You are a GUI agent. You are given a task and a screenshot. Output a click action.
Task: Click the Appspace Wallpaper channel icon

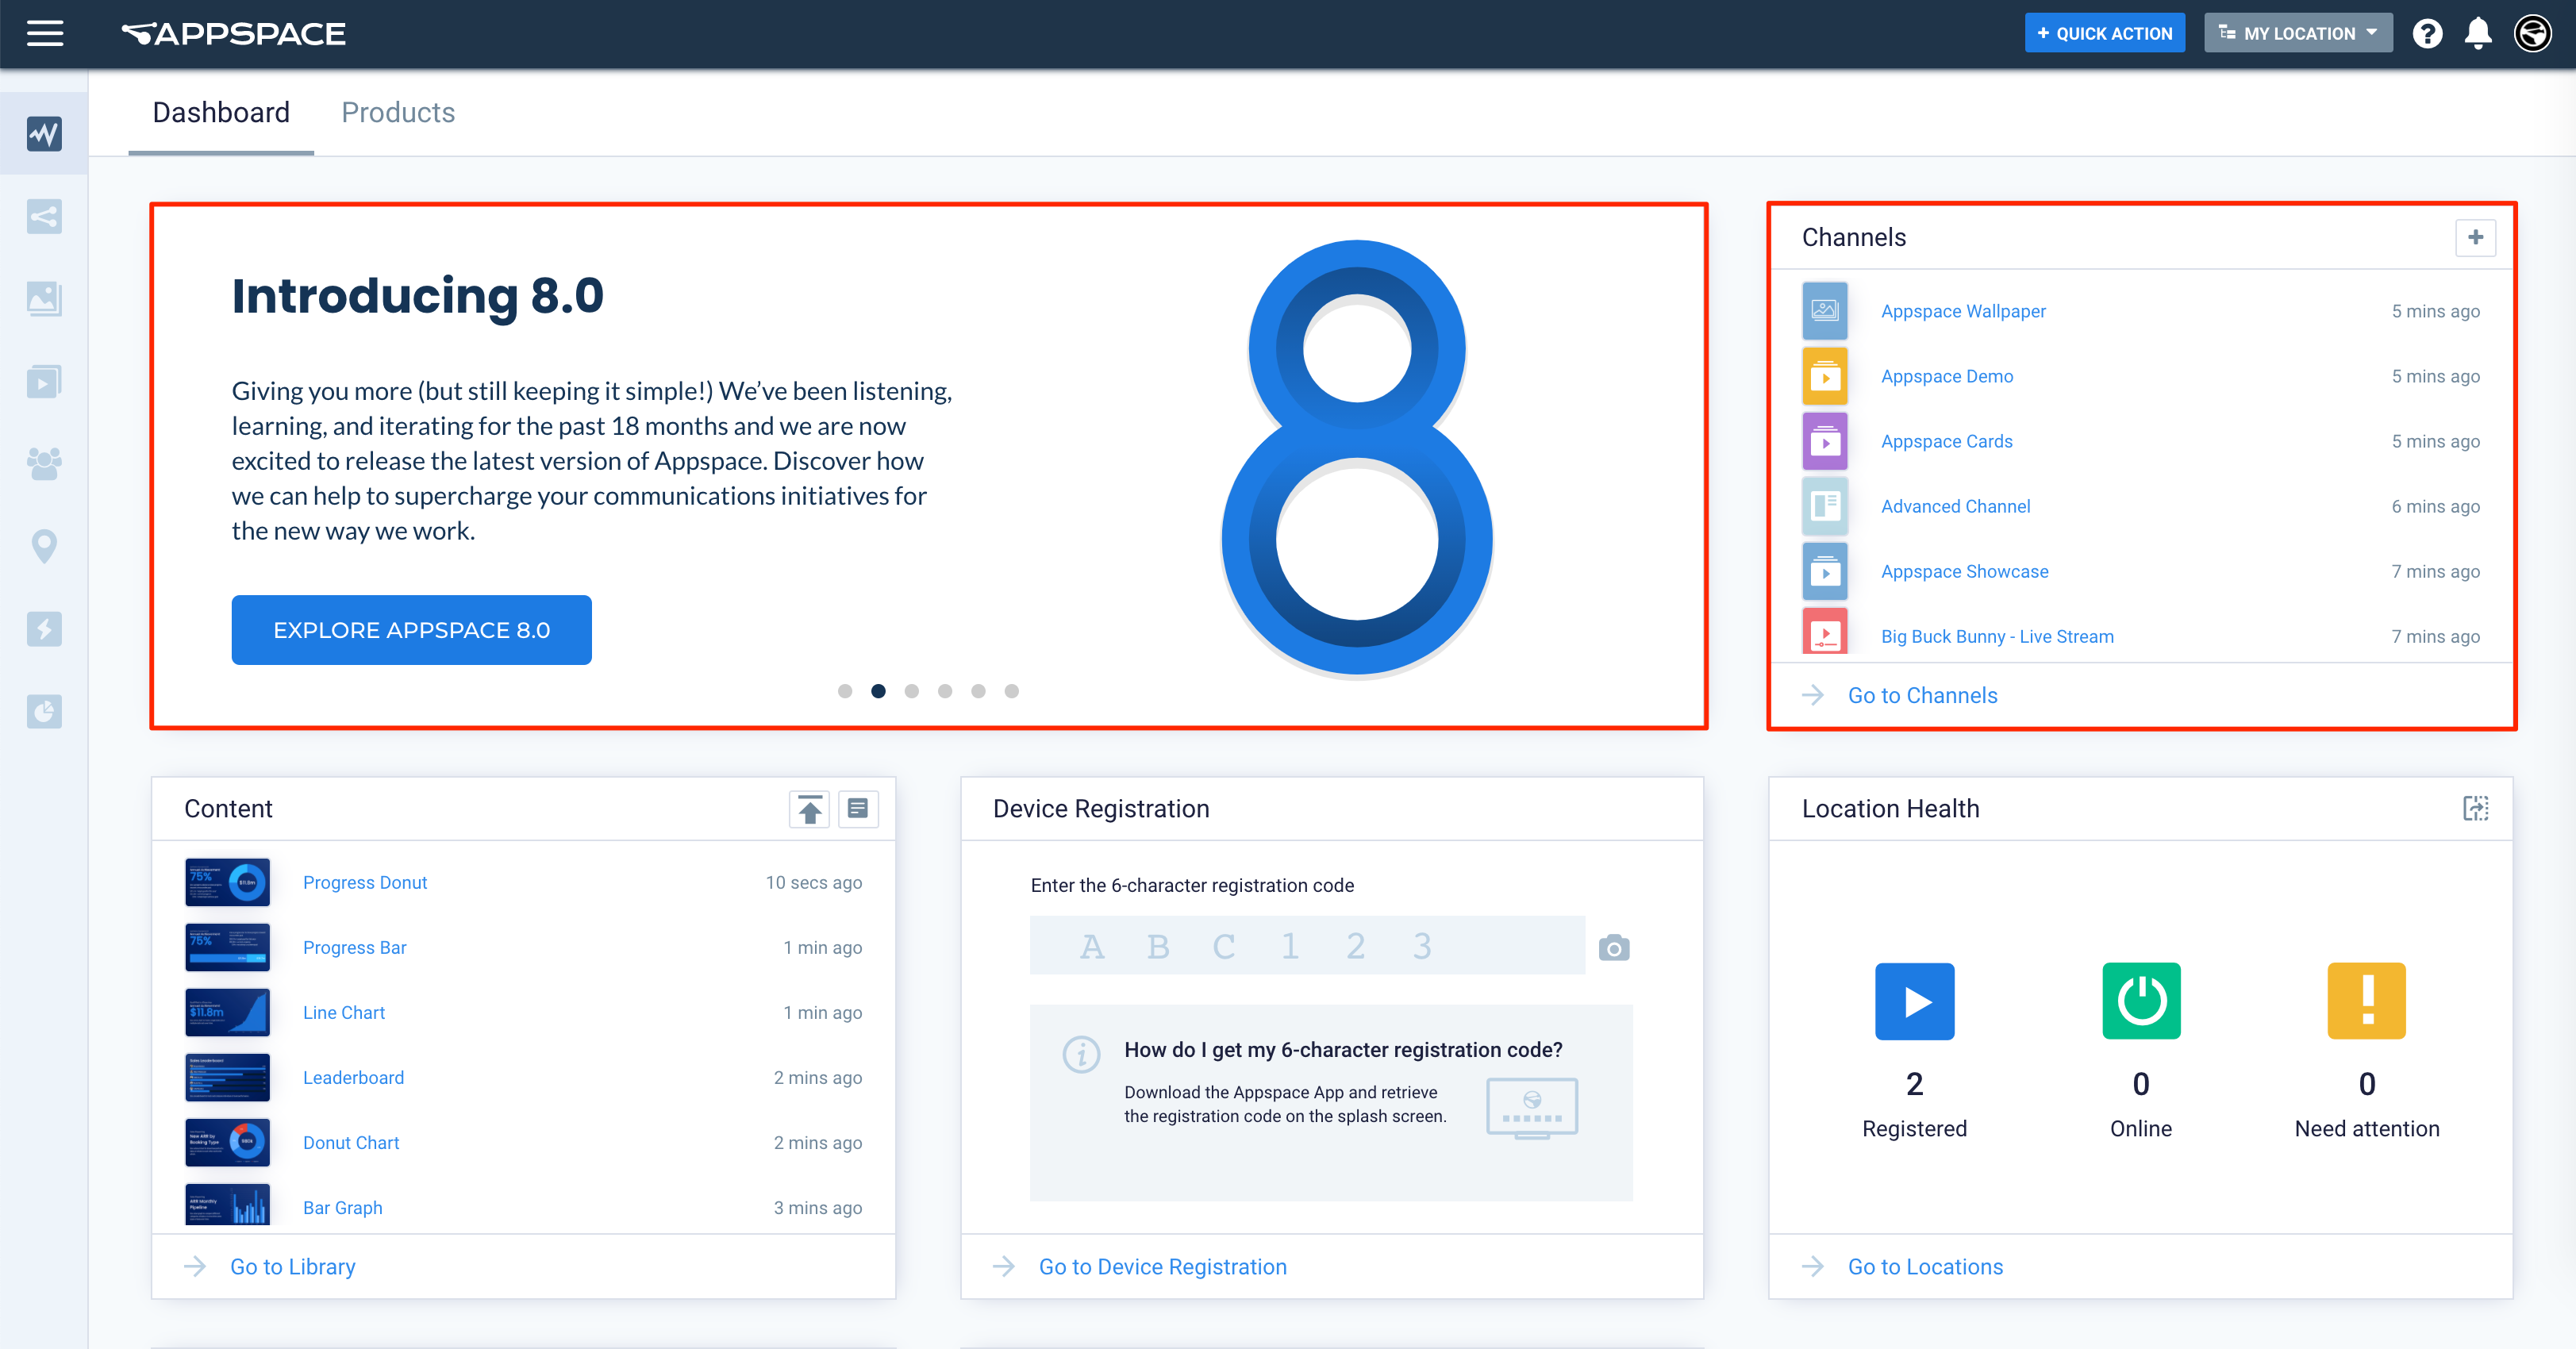(1824, 311)
